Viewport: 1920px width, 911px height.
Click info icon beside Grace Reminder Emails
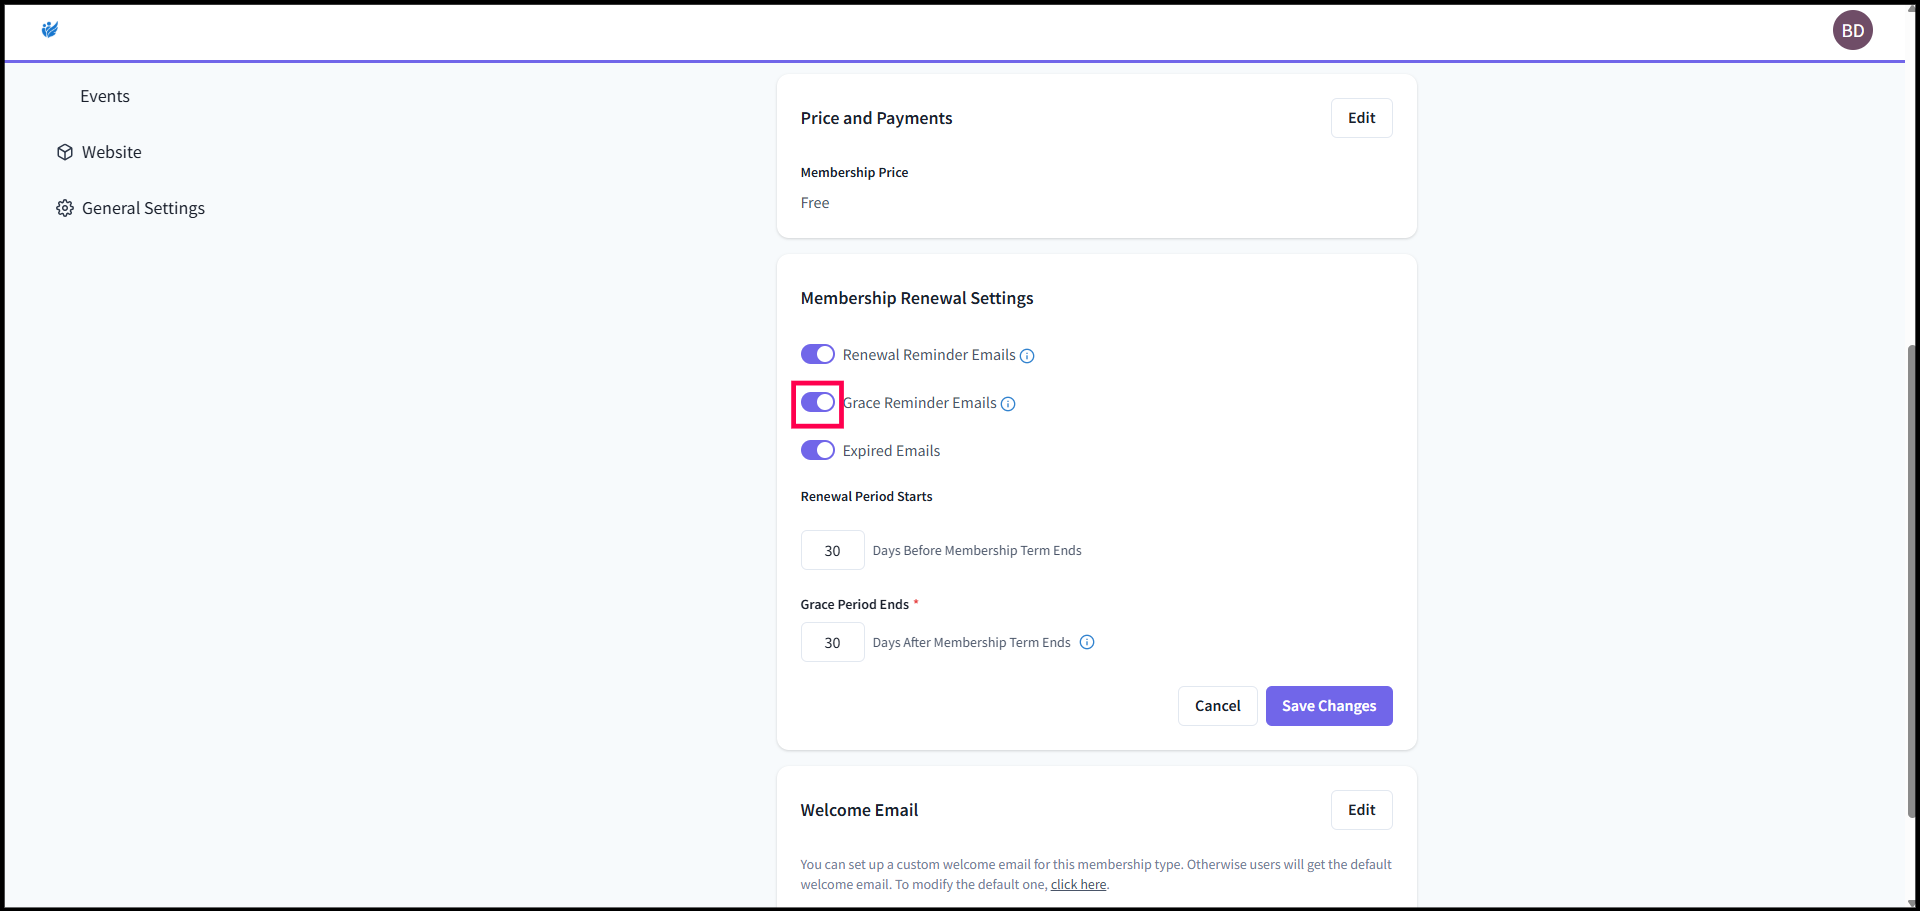[1008, 404]
